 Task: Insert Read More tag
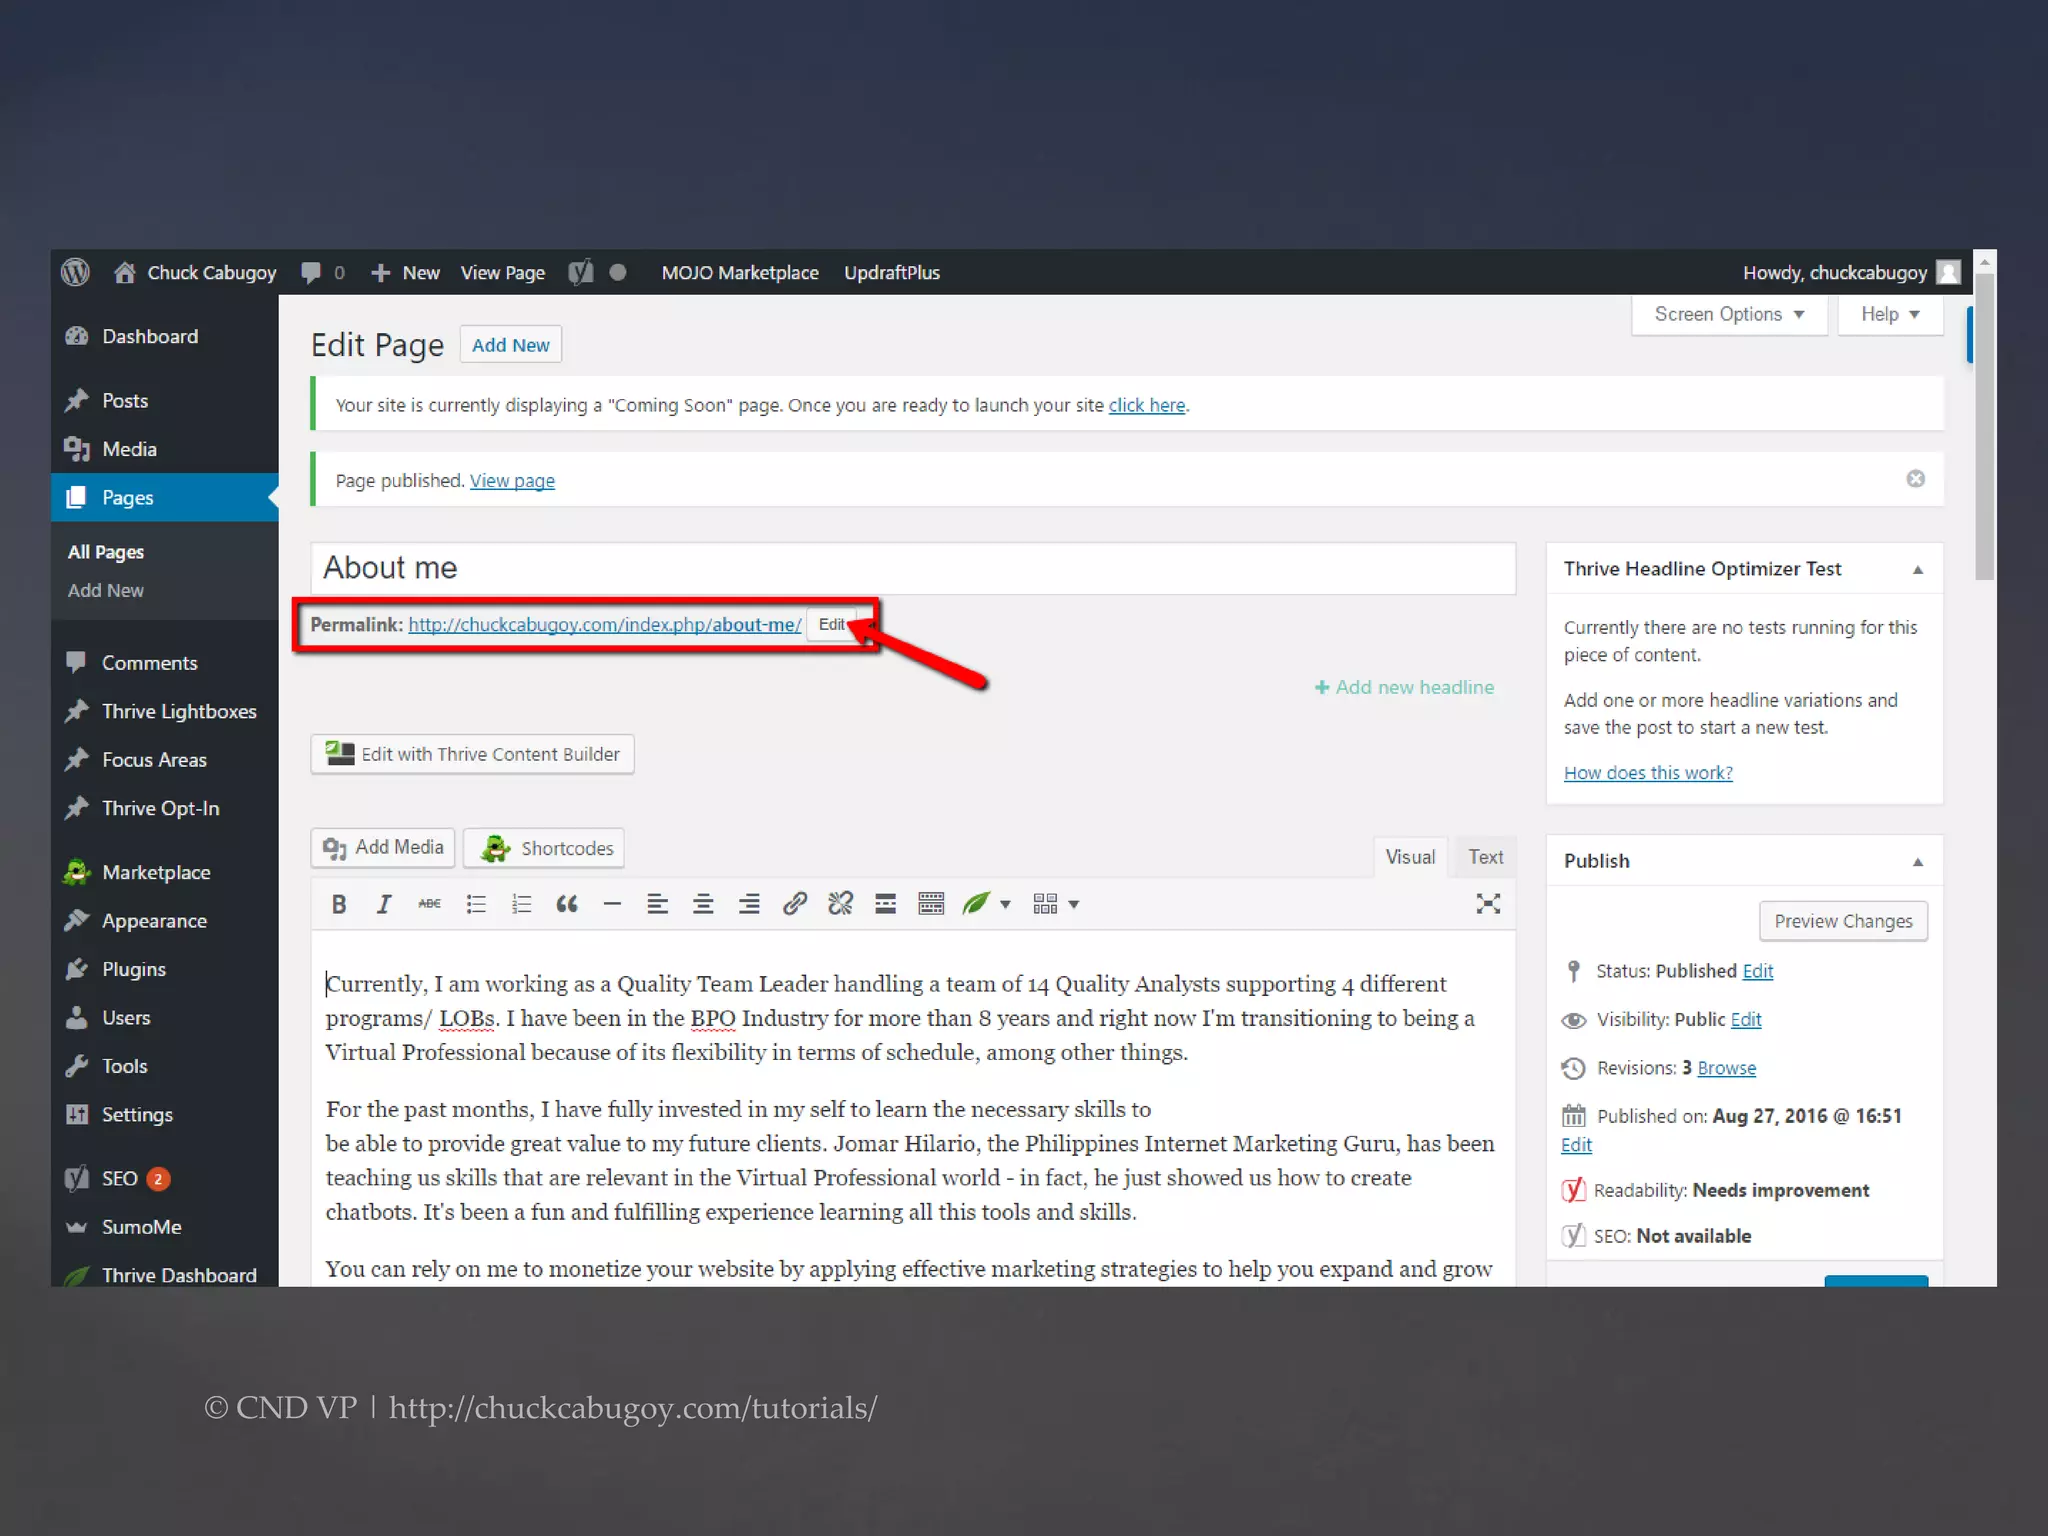[885, 904]
